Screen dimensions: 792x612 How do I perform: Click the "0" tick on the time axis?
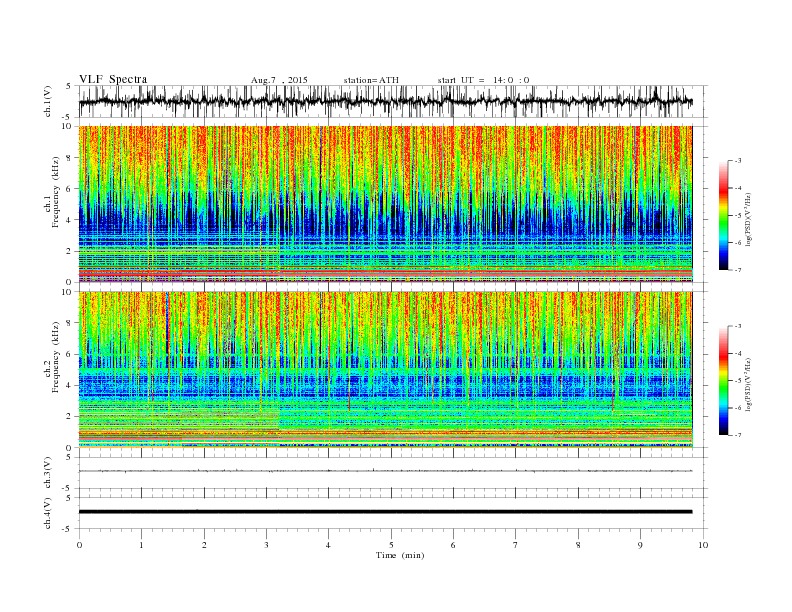pos(79,545)
